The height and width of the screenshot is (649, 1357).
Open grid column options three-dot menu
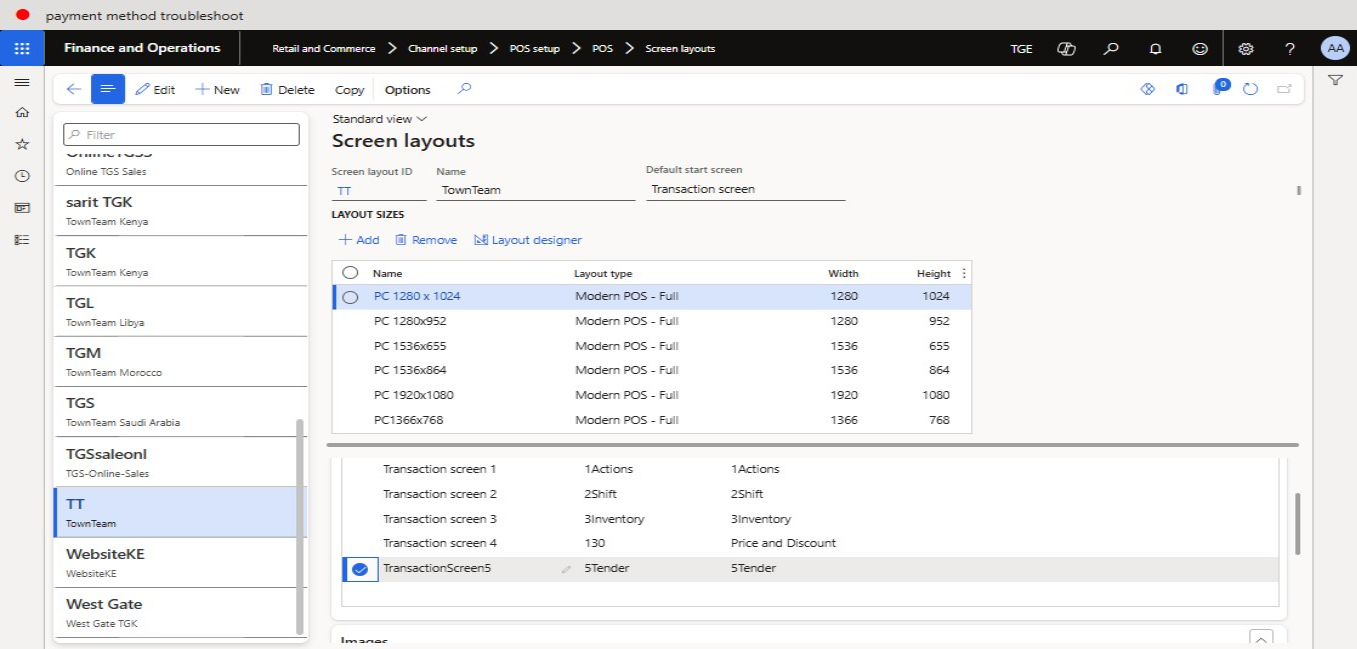(964, 273)
